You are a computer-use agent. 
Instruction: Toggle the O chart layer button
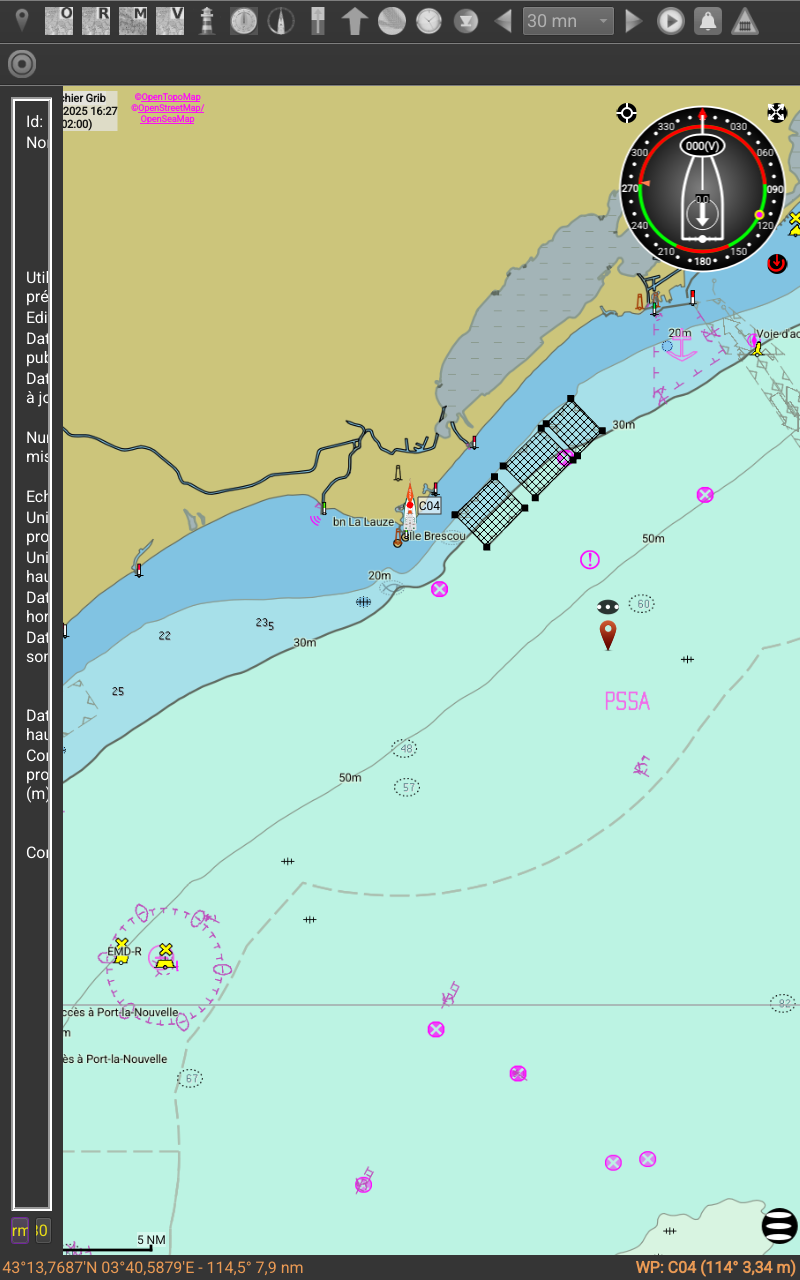pos(59,21)
